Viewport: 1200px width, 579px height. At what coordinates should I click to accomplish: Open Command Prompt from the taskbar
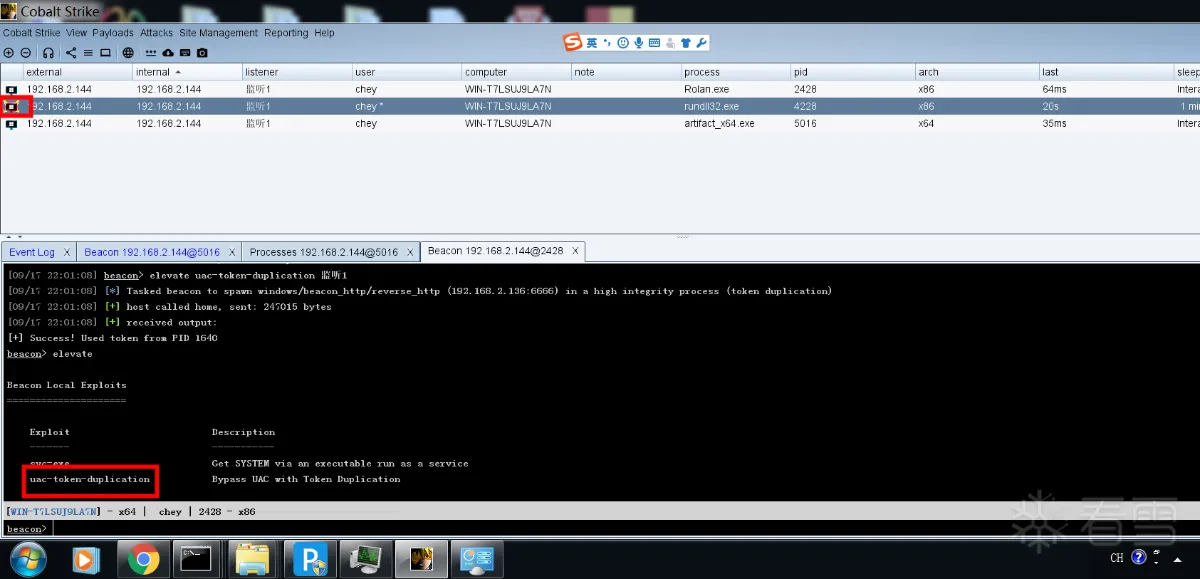[195, 559]
